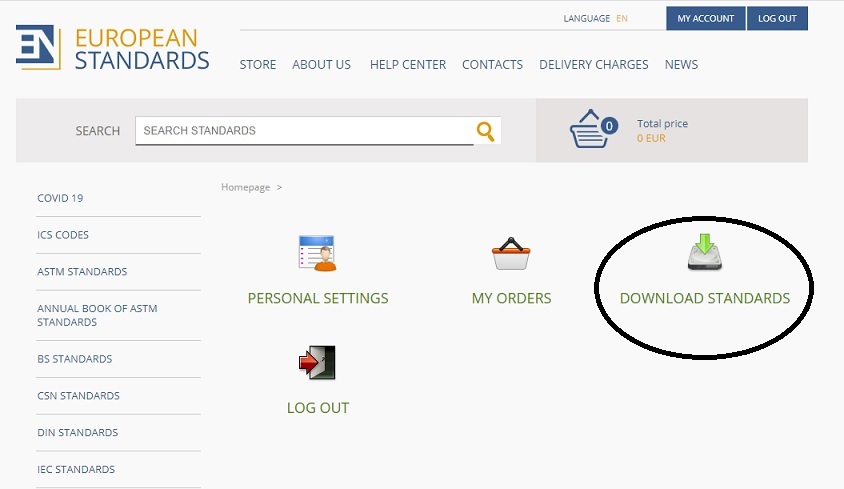Image resolution: width=844 pixels, height=489 pixels.
Task: Open PERSONAL SETTINGS text link
Action: pos(318,298)
